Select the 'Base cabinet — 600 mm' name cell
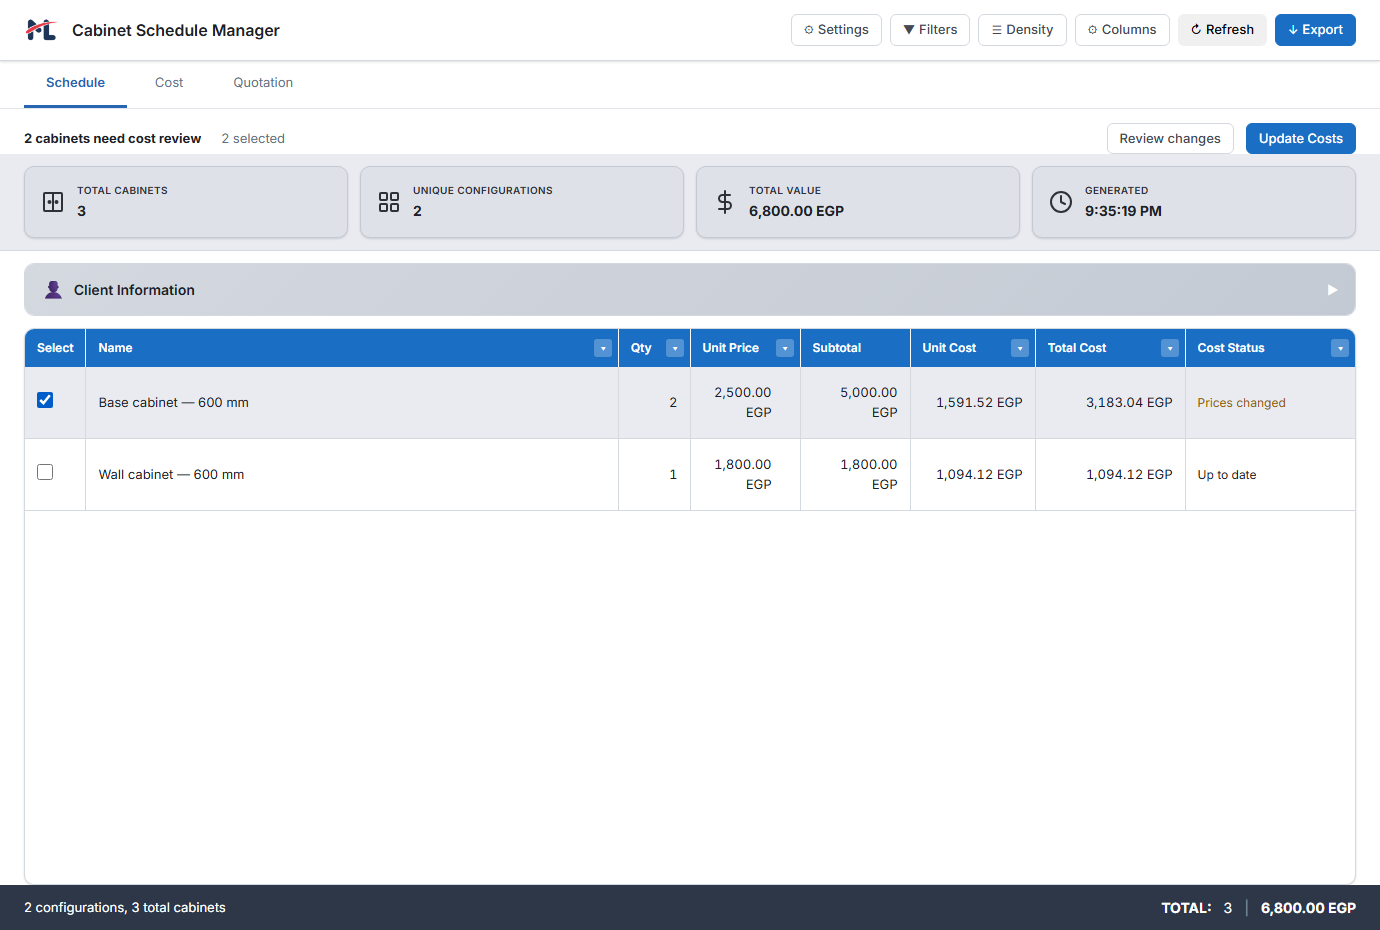Viewport: 1380px width, 930px height. pyautogui.click(x=352, y=403)
